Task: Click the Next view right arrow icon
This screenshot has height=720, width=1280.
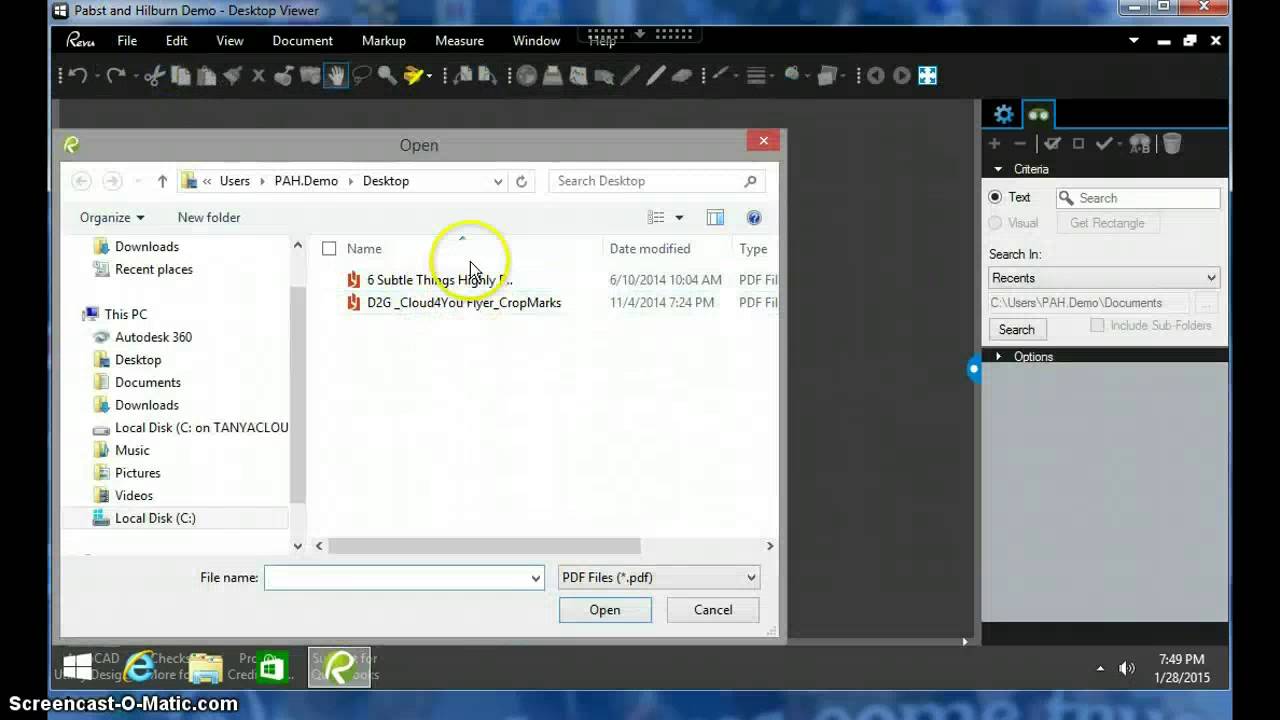Action: [902, 76]
